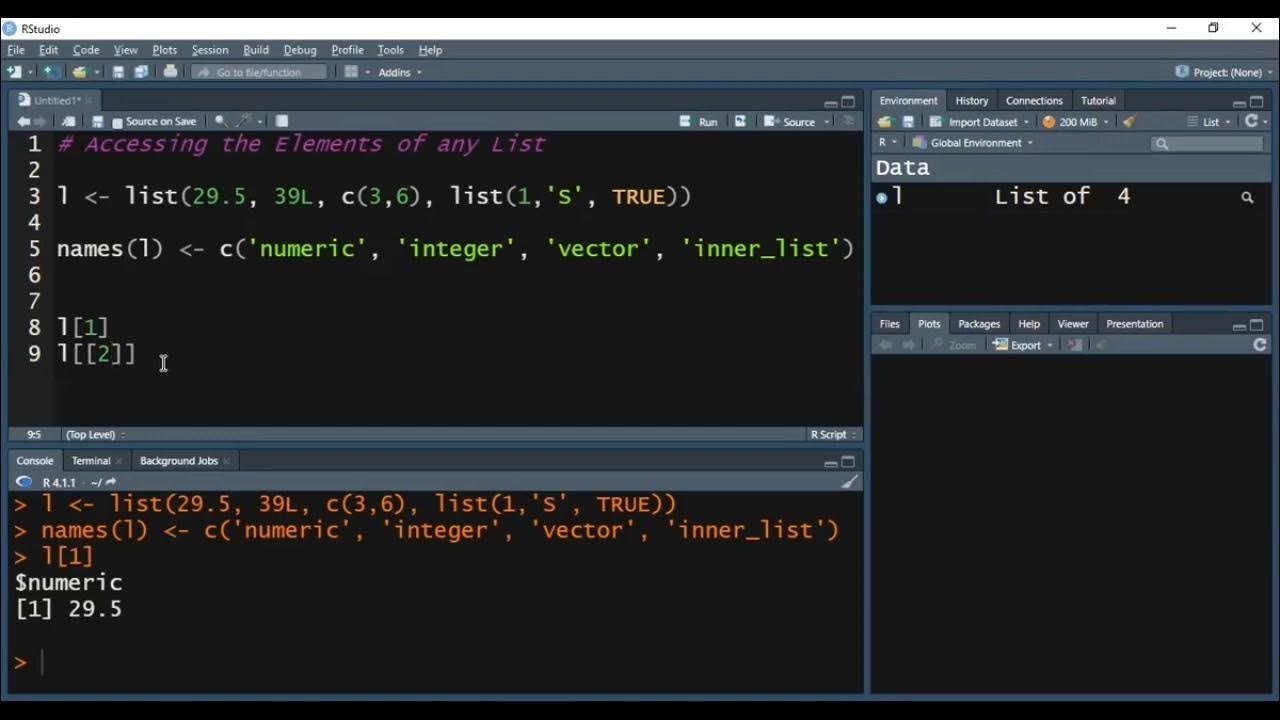Click the Run button
The width and height of the screenshot is (1280, 720).
point(699,122)
